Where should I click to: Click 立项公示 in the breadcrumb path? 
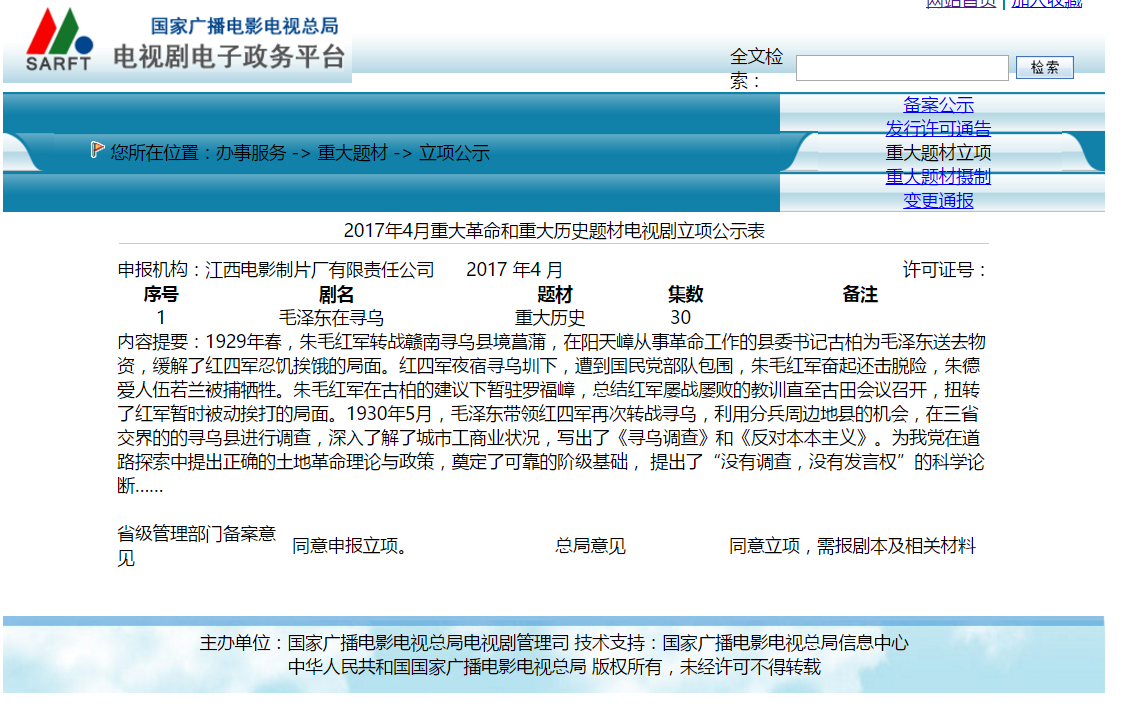coord(454,153)
